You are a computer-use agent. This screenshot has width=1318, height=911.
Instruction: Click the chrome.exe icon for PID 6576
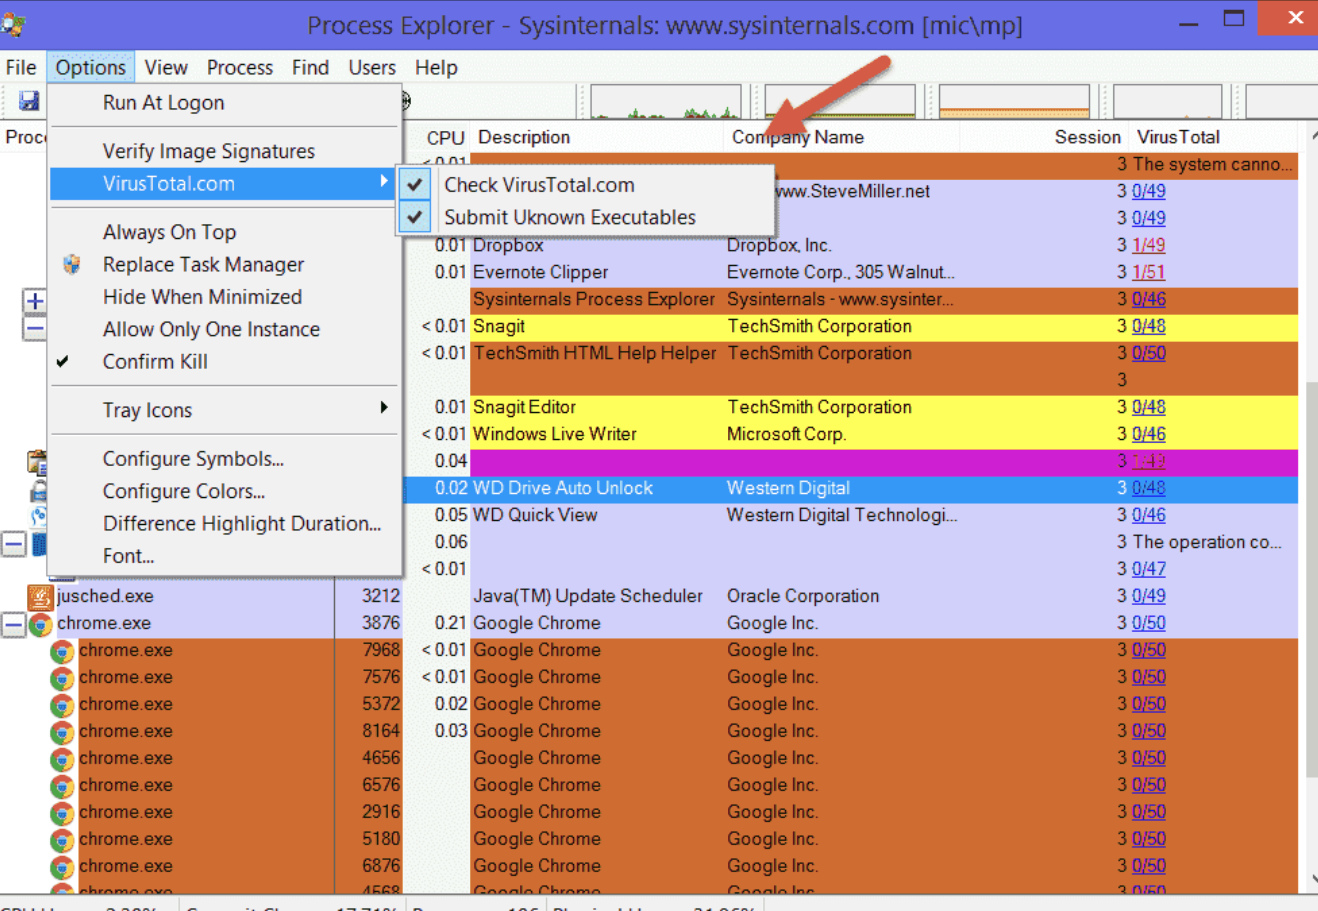click(62, 786)
